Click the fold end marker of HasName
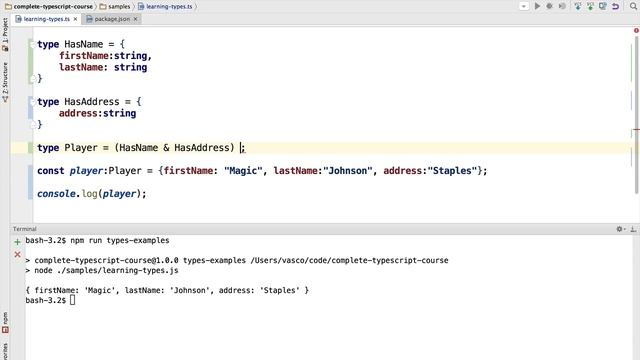 33,79
